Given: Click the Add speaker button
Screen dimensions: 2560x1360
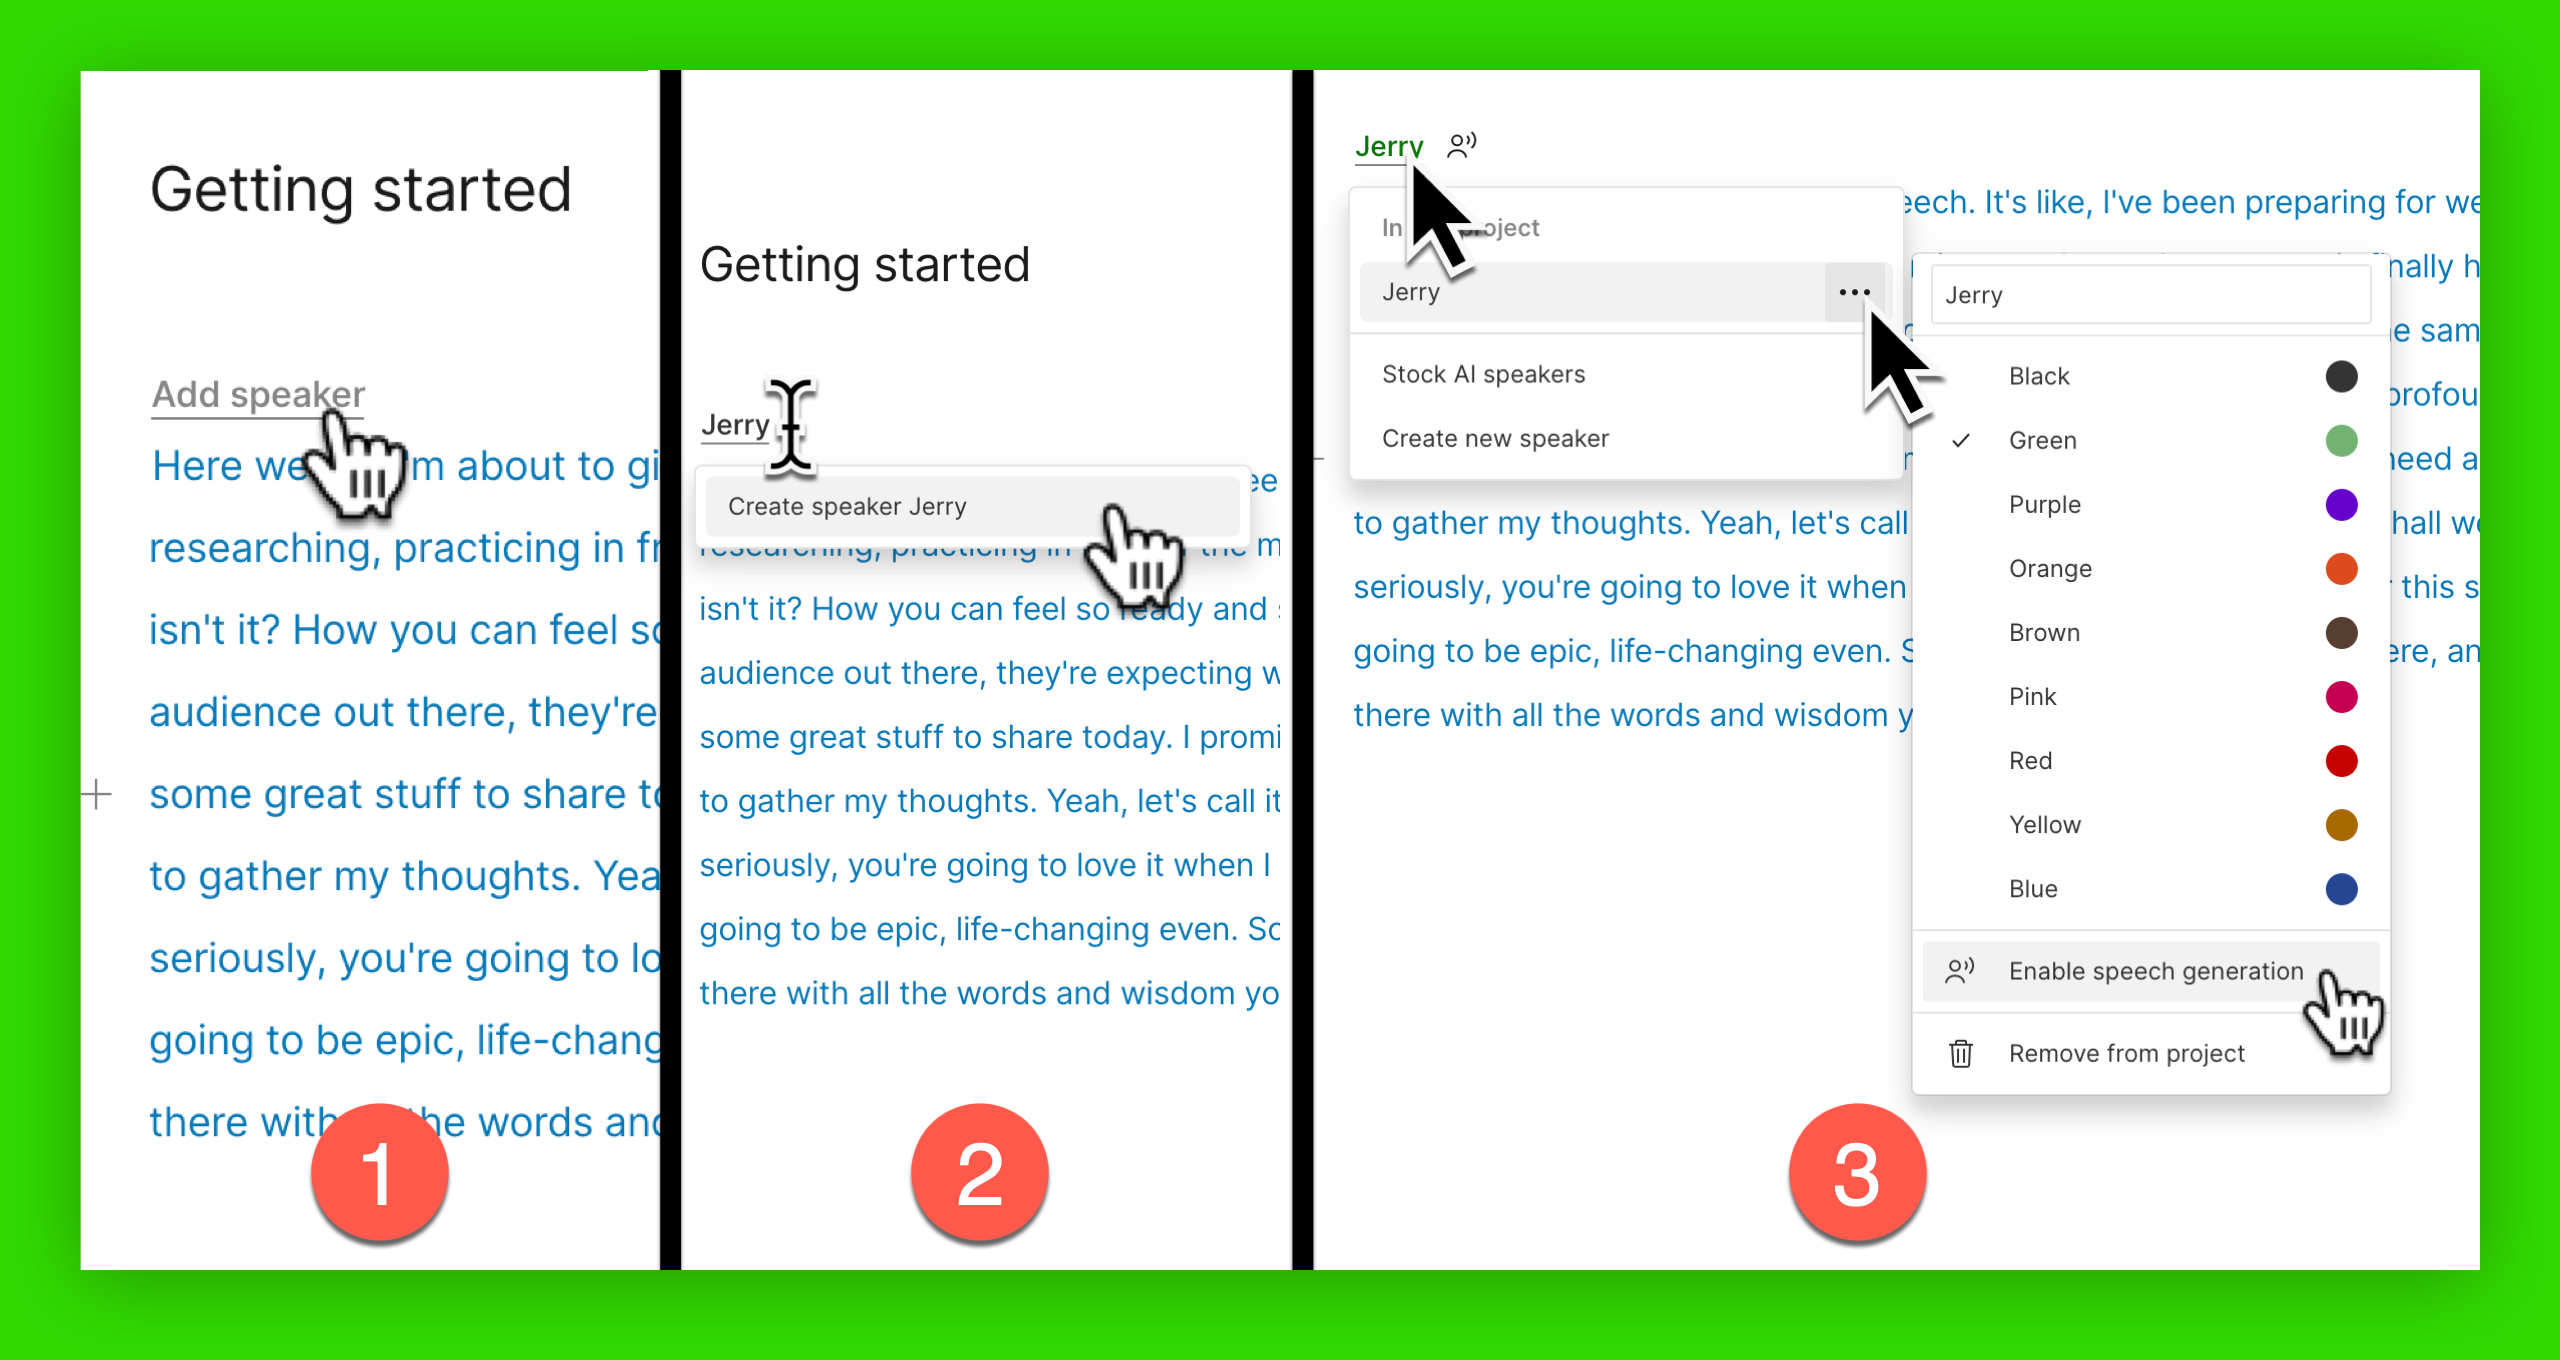Looking at the screenshot, I should pyautogui.click(x=256, y=391).
